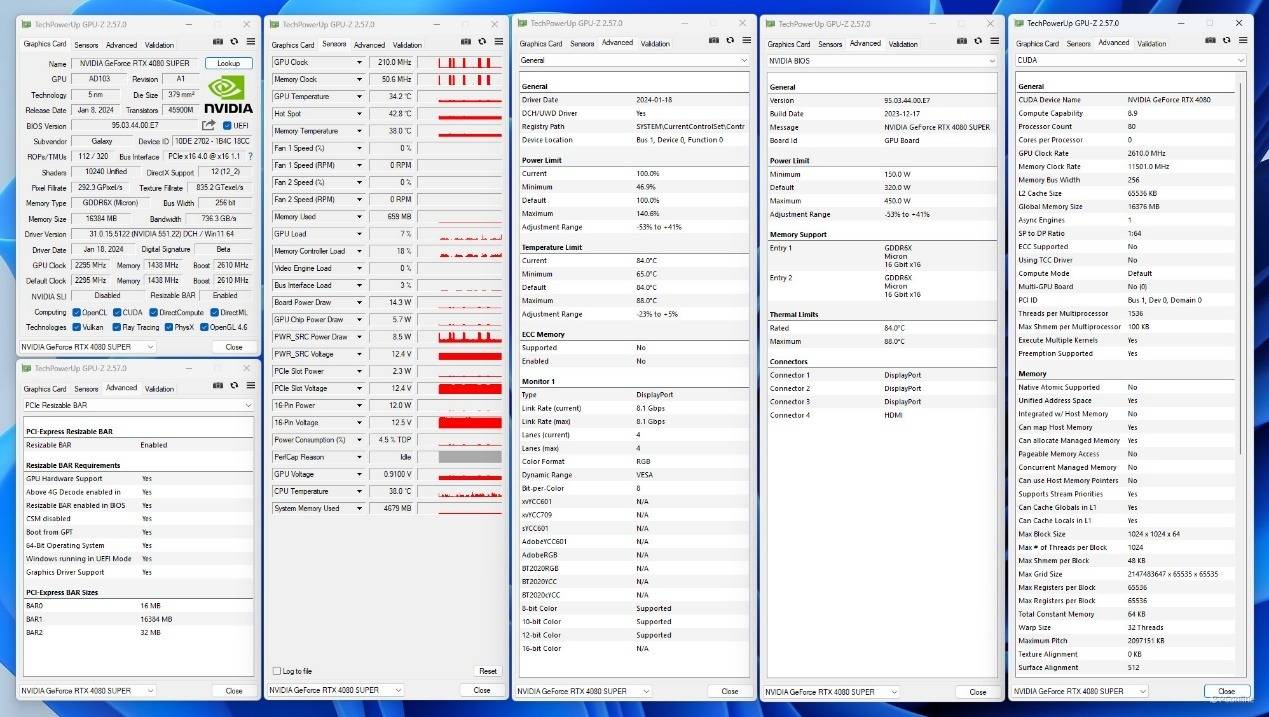Open the PCIe Resizable BAR category dropdown
The image size is (1269, 717).
click(138, 405)
